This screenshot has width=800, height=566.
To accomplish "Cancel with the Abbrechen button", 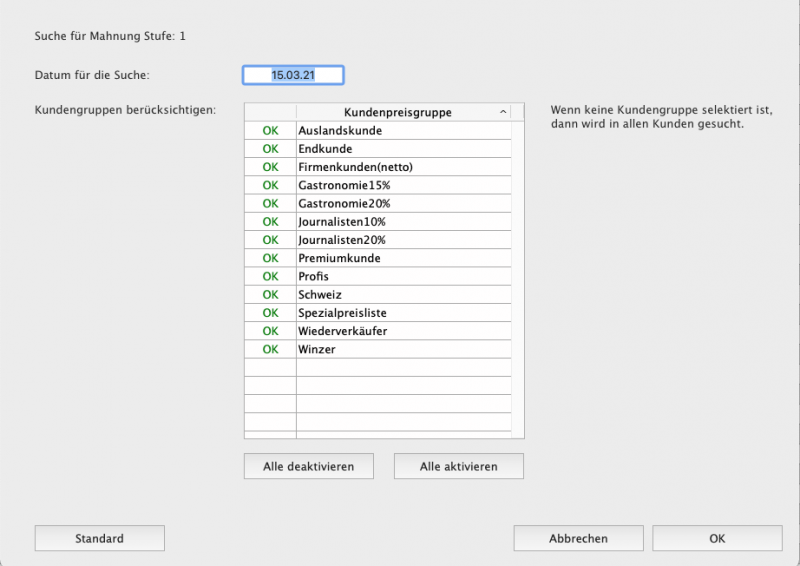I will coord(579,538).
